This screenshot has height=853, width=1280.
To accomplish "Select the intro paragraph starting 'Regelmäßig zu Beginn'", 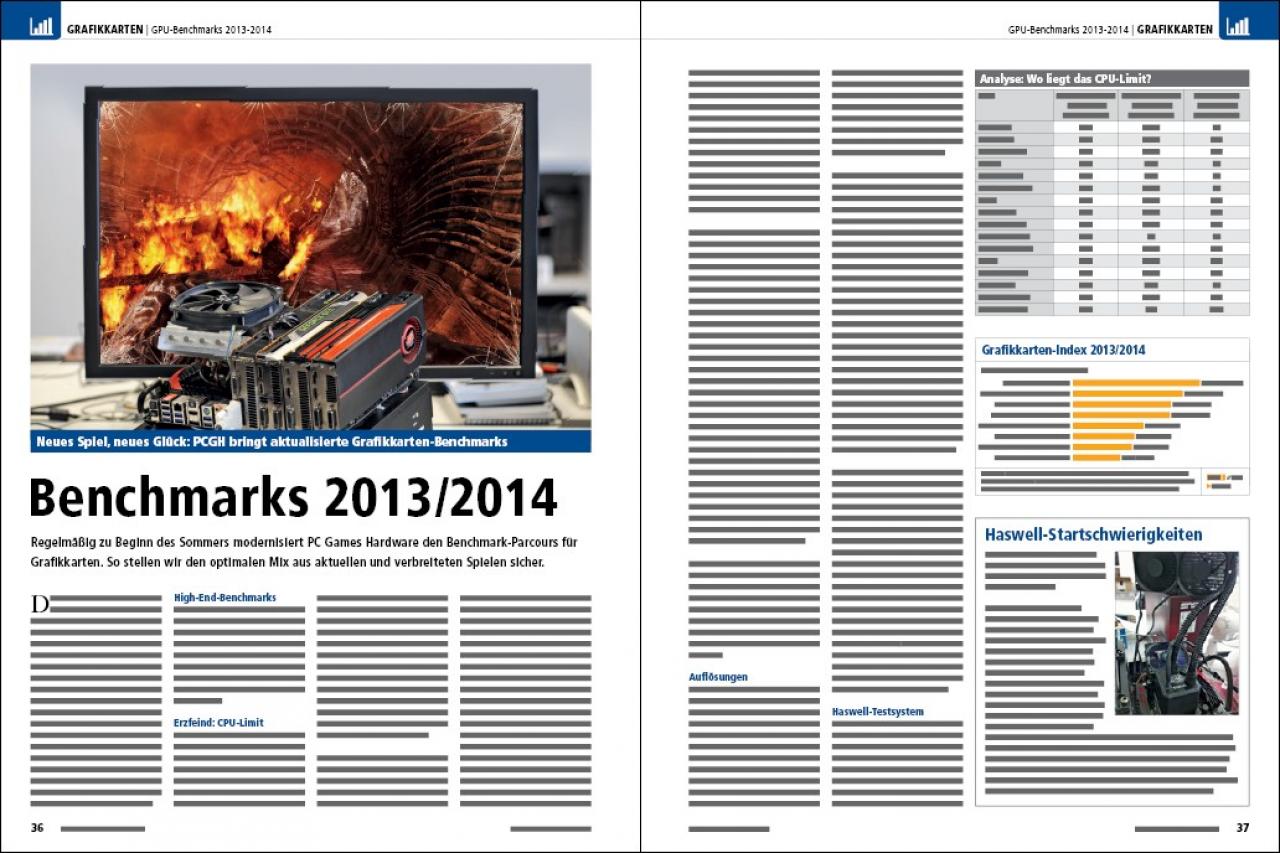I will coord(306,552).
